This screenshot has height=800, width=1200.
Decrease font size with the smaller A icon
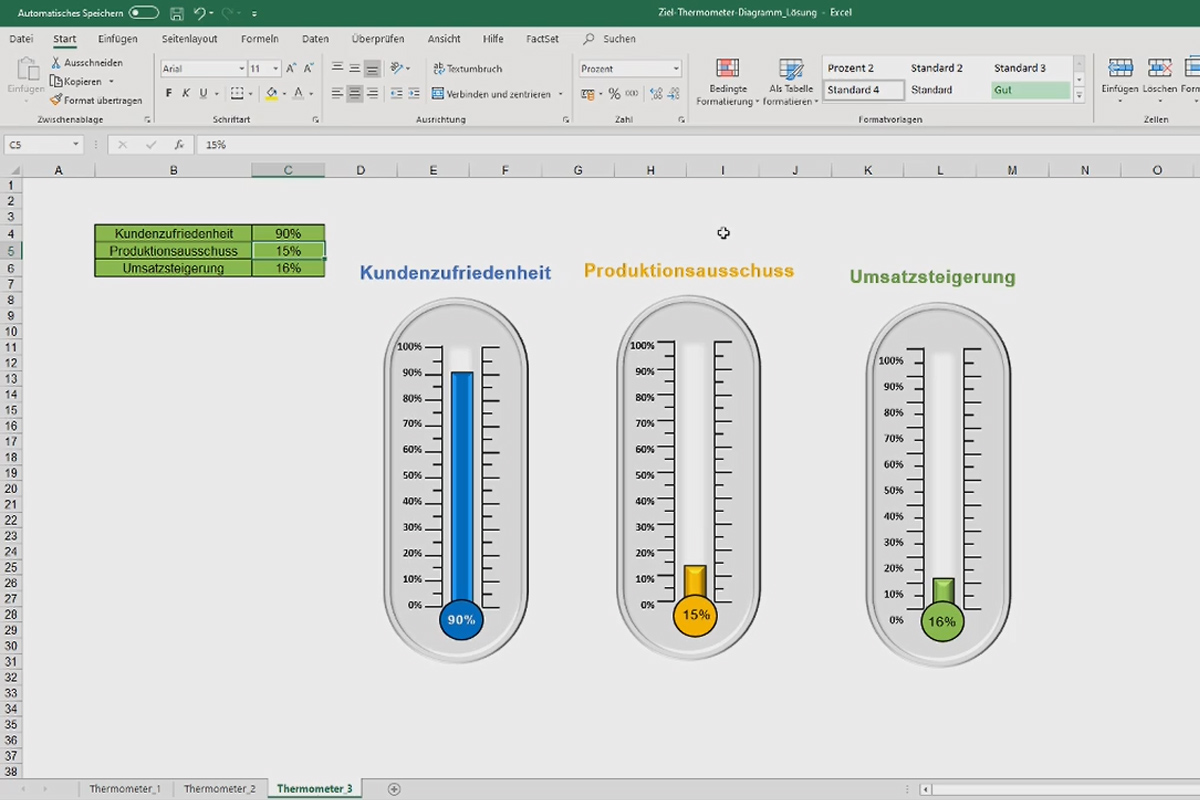pyautogui.click(x=307, y=69)
